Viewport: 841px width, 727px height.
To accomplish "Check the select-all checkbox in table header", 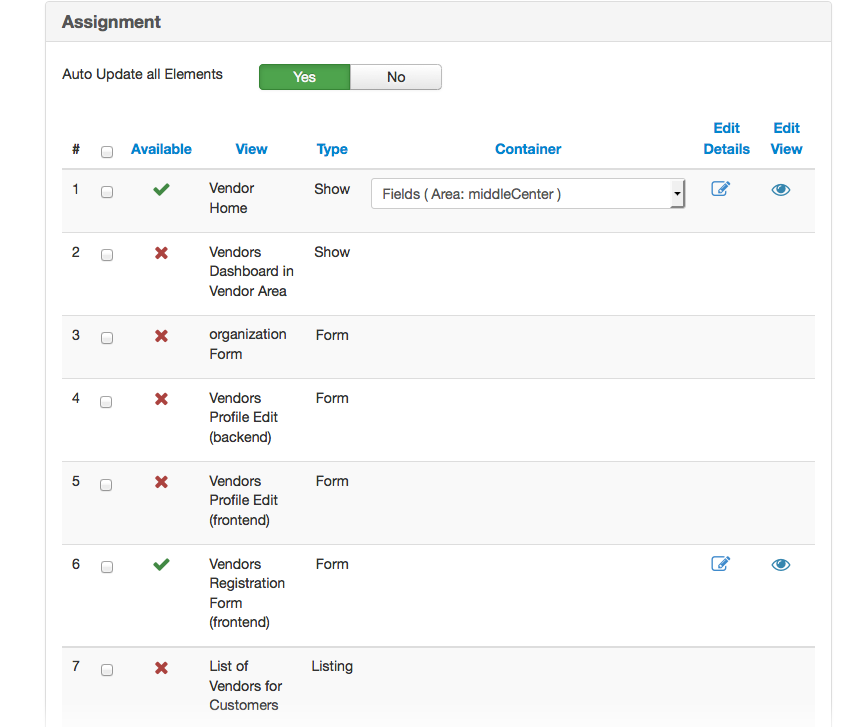I will (x=107, y=152).
